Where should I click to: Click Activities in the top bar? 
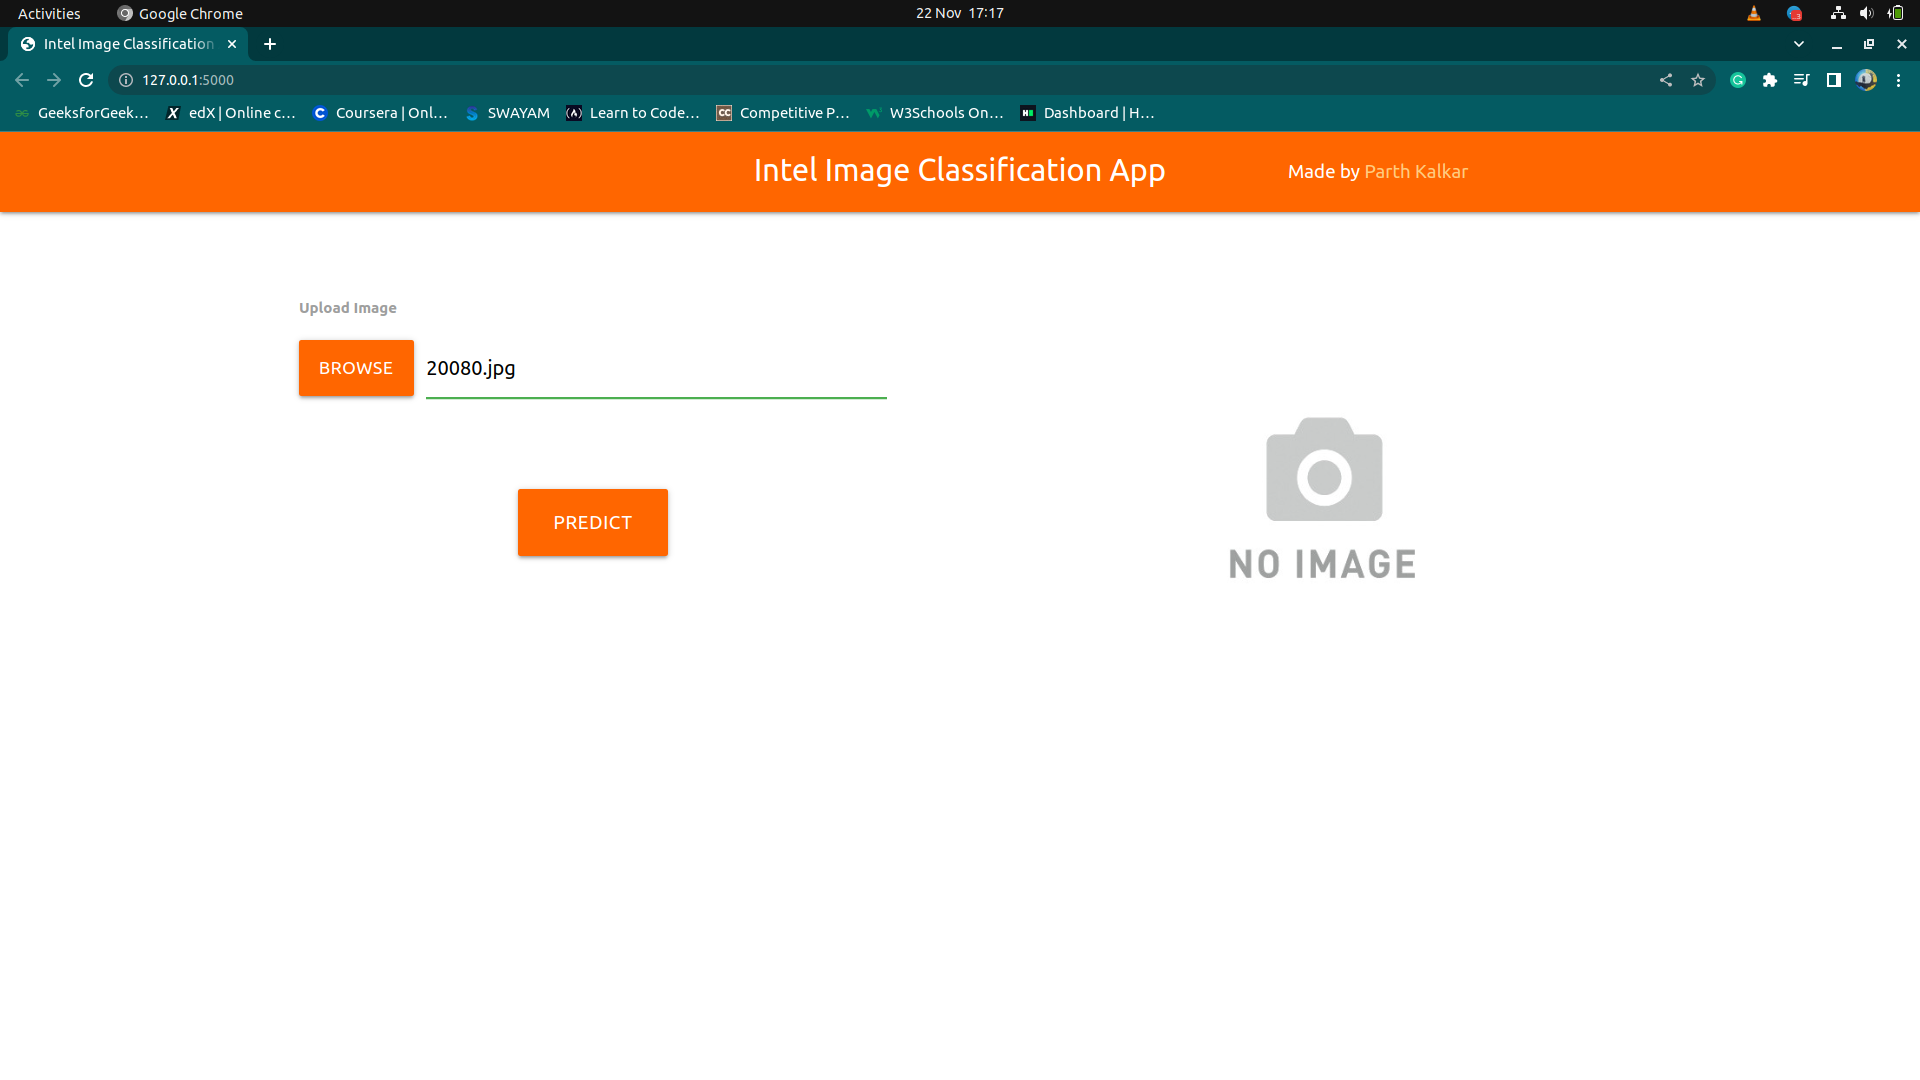[x=48, y=13]
